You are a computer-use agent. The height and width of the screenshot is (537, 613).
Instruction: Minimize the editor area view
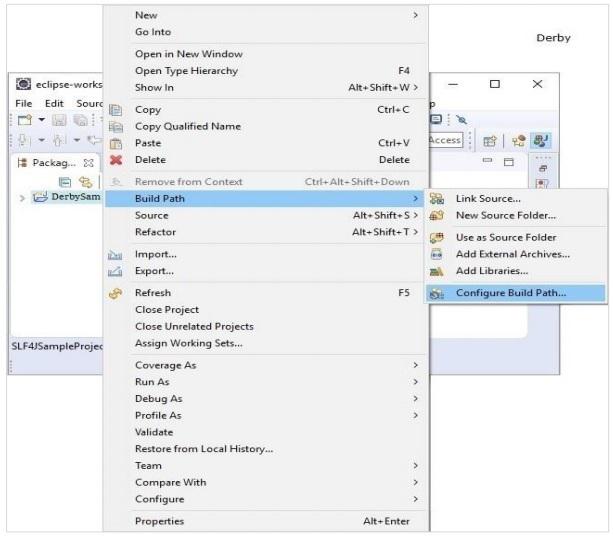tap(487, 160)
